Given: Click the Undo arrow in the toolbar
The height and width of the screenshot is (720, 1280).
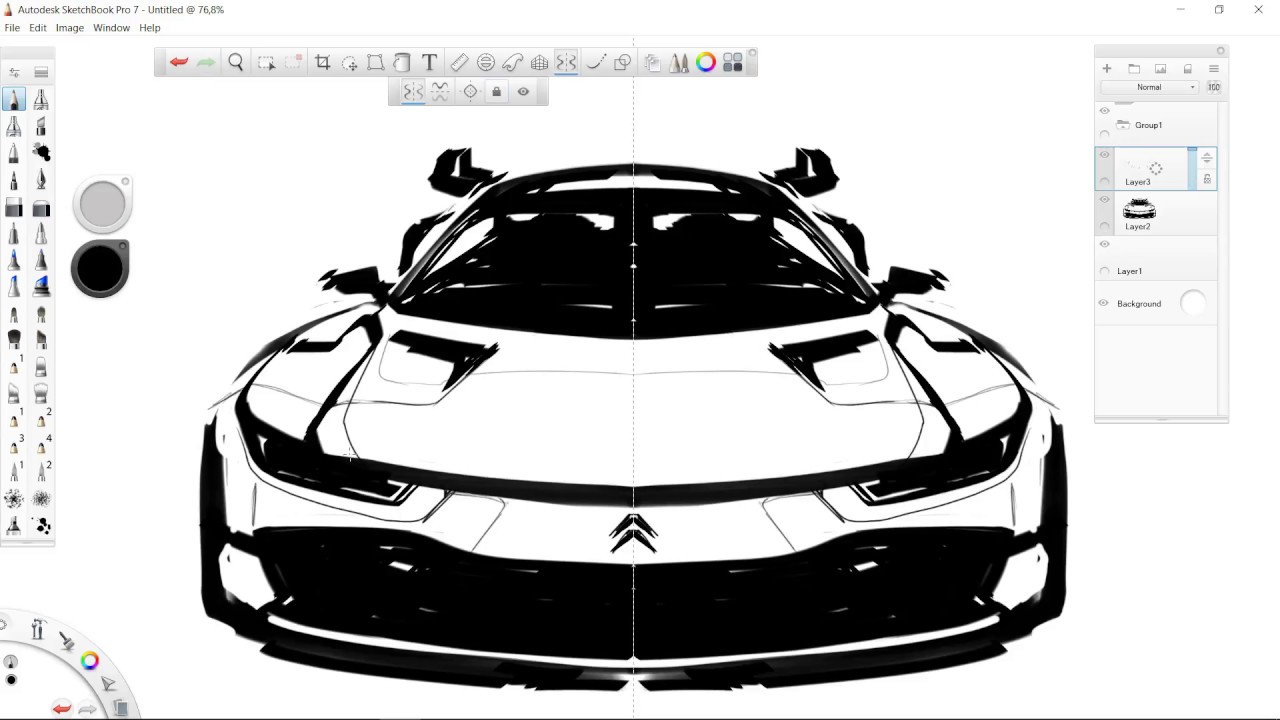Looking at the screenshot, I should pos(178,62).
